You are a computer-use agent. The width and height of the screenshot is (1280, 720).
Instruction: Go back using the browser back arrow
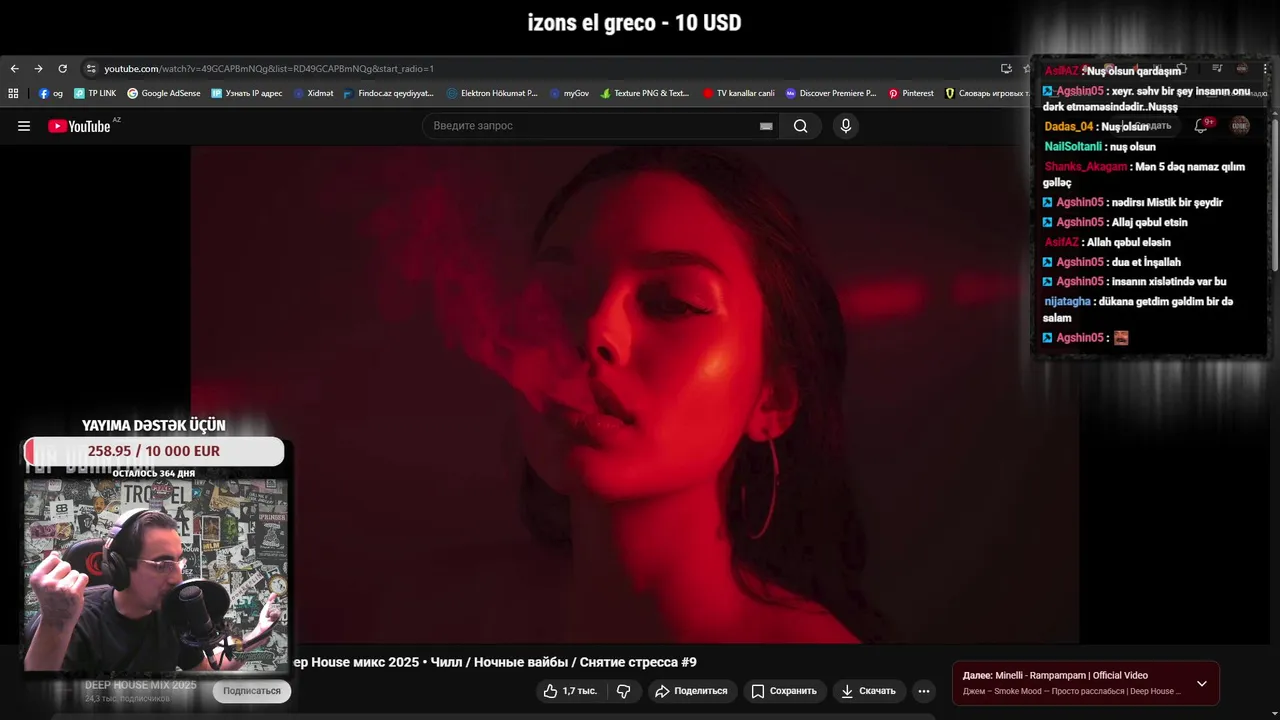coord(14,69)
